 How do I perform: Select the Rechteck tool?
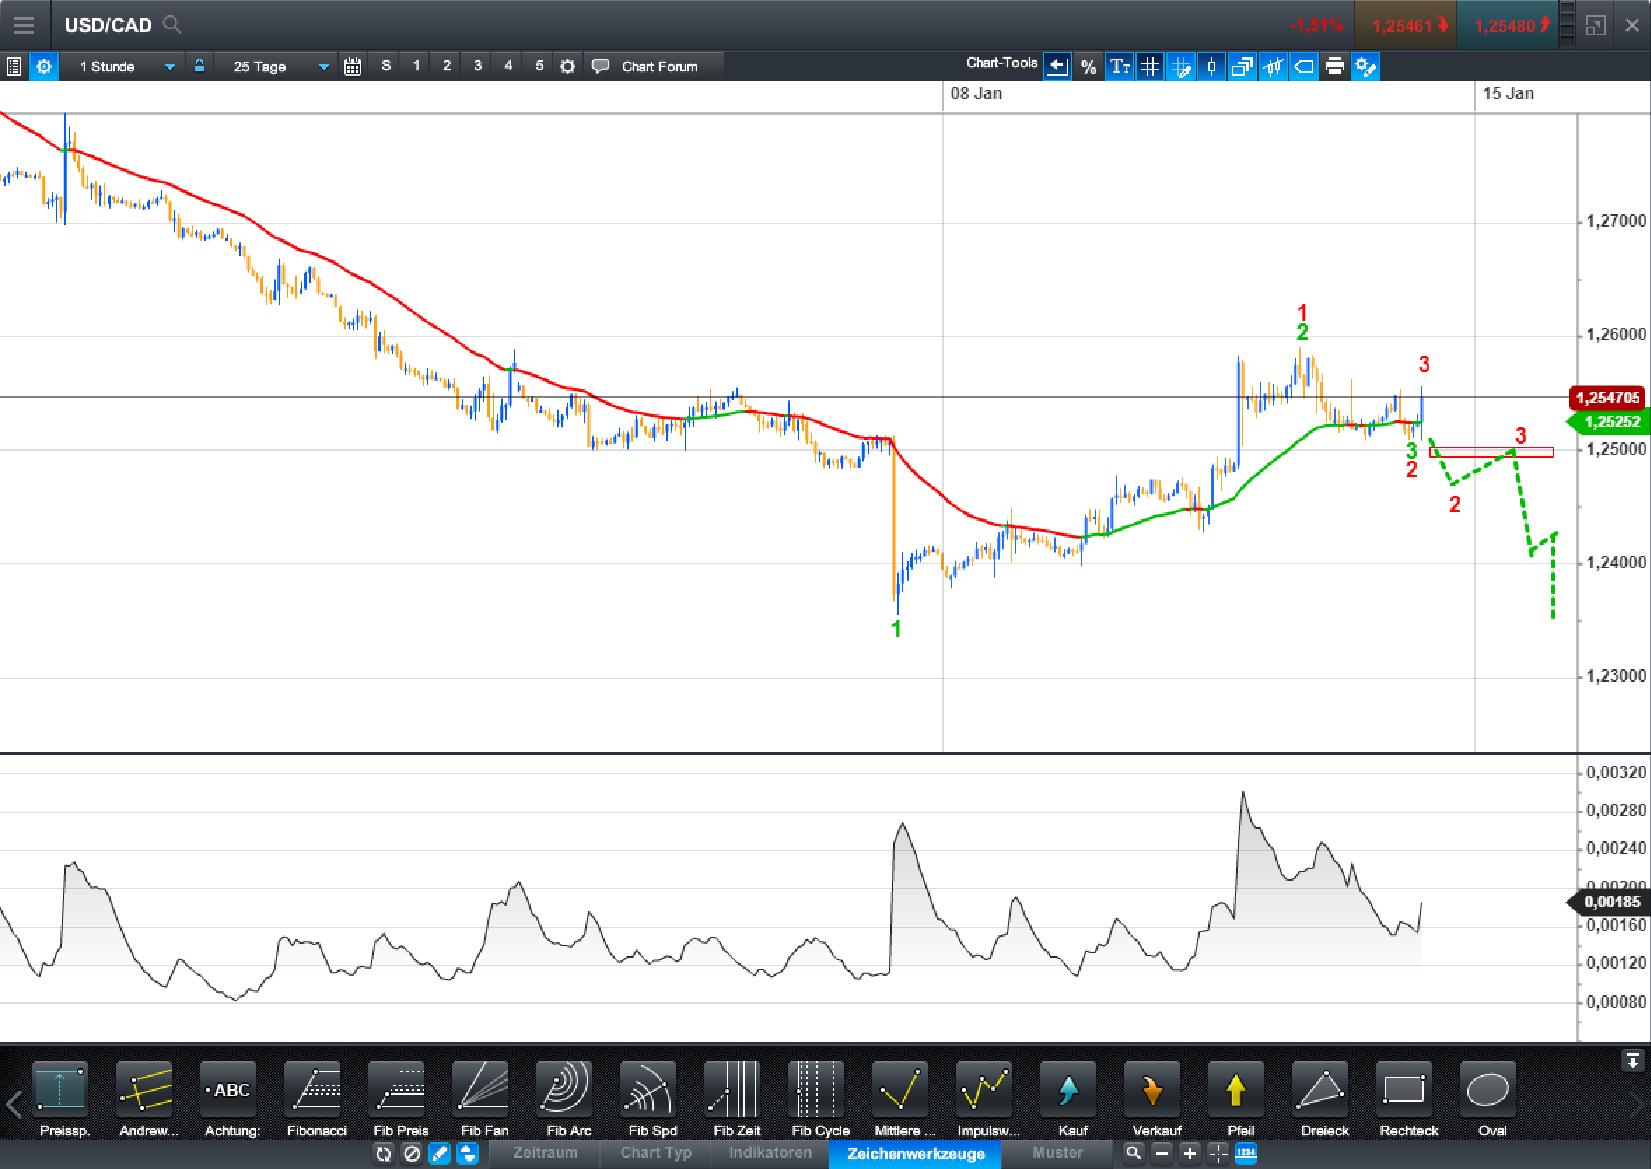[1407, 1095]
